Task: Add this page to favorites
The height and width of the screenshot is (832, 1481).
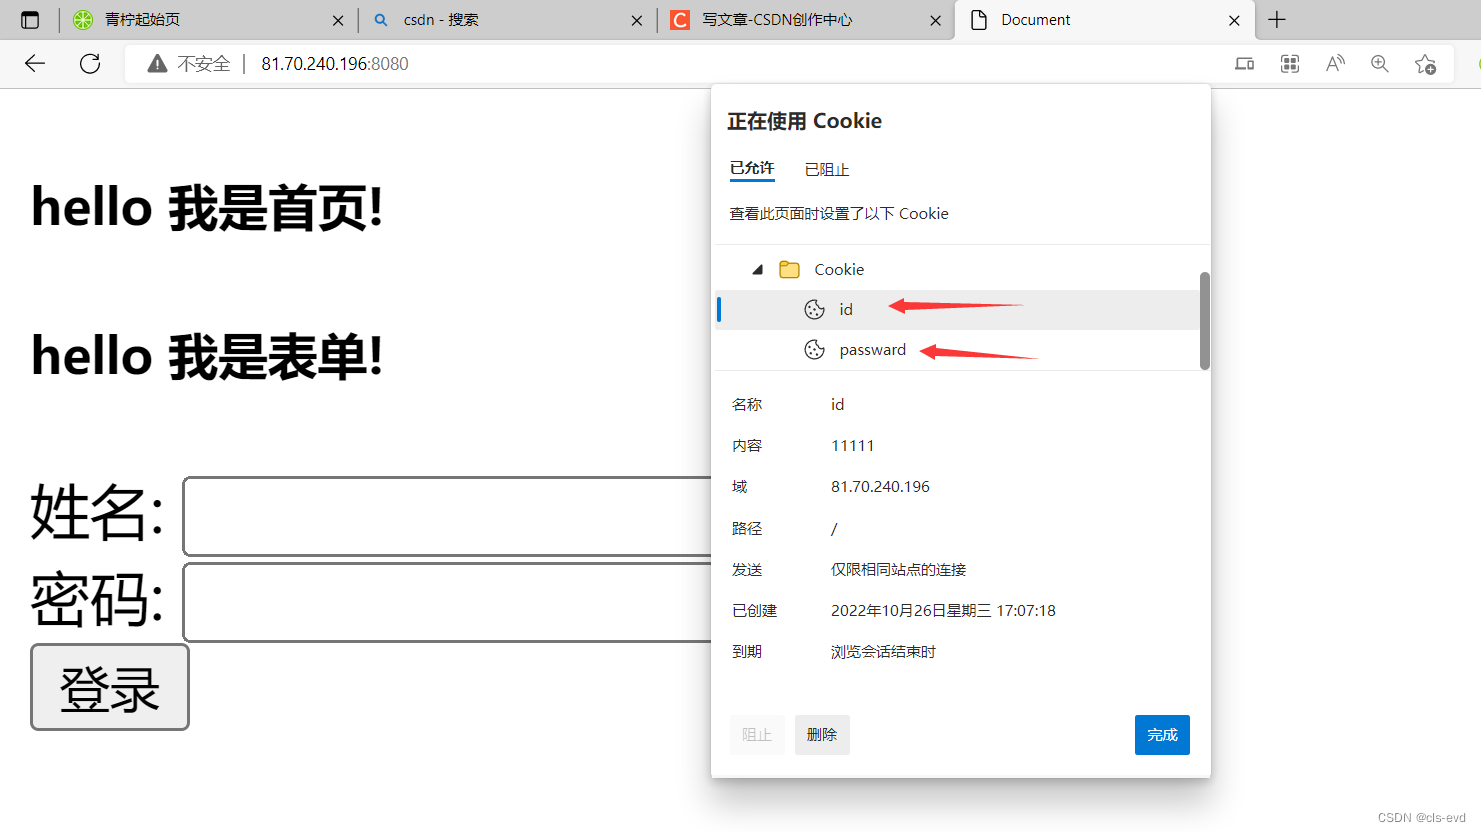Action: (x=1425, y=64)
